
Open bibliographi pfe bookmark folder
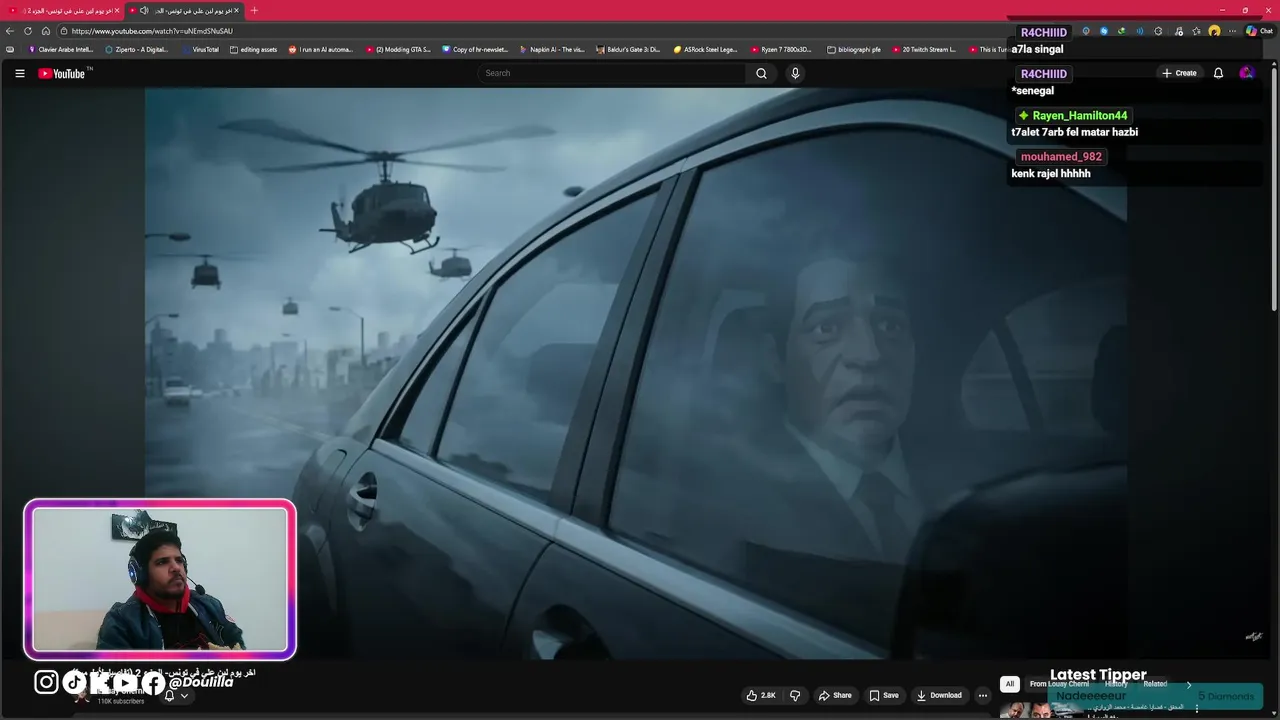click(854, 49)
